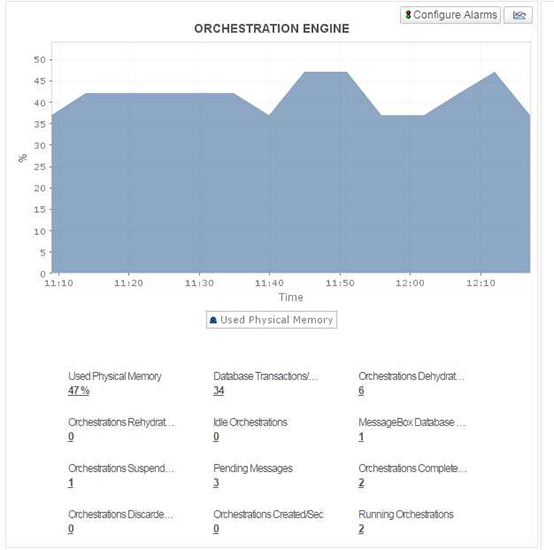This screenshot has height=550, width=554.
Task: Select the ORCHESTRATION ENGINE chart title
Action: (272, 29)
